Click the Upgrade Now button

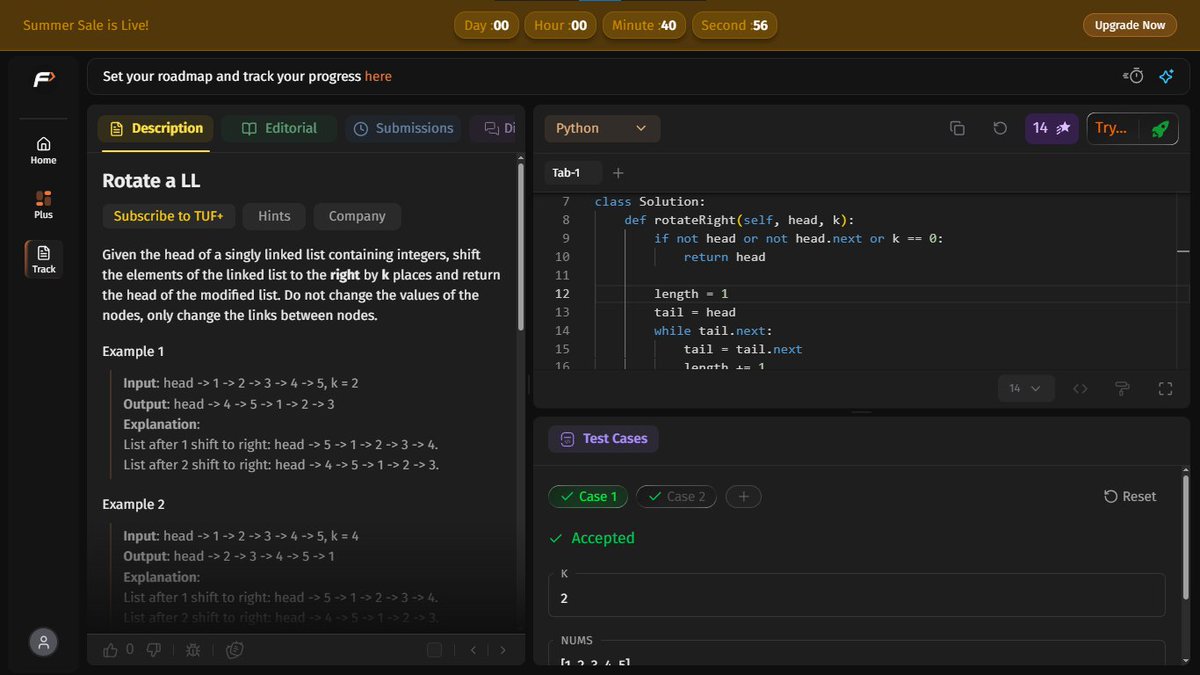pos(1129,25)
